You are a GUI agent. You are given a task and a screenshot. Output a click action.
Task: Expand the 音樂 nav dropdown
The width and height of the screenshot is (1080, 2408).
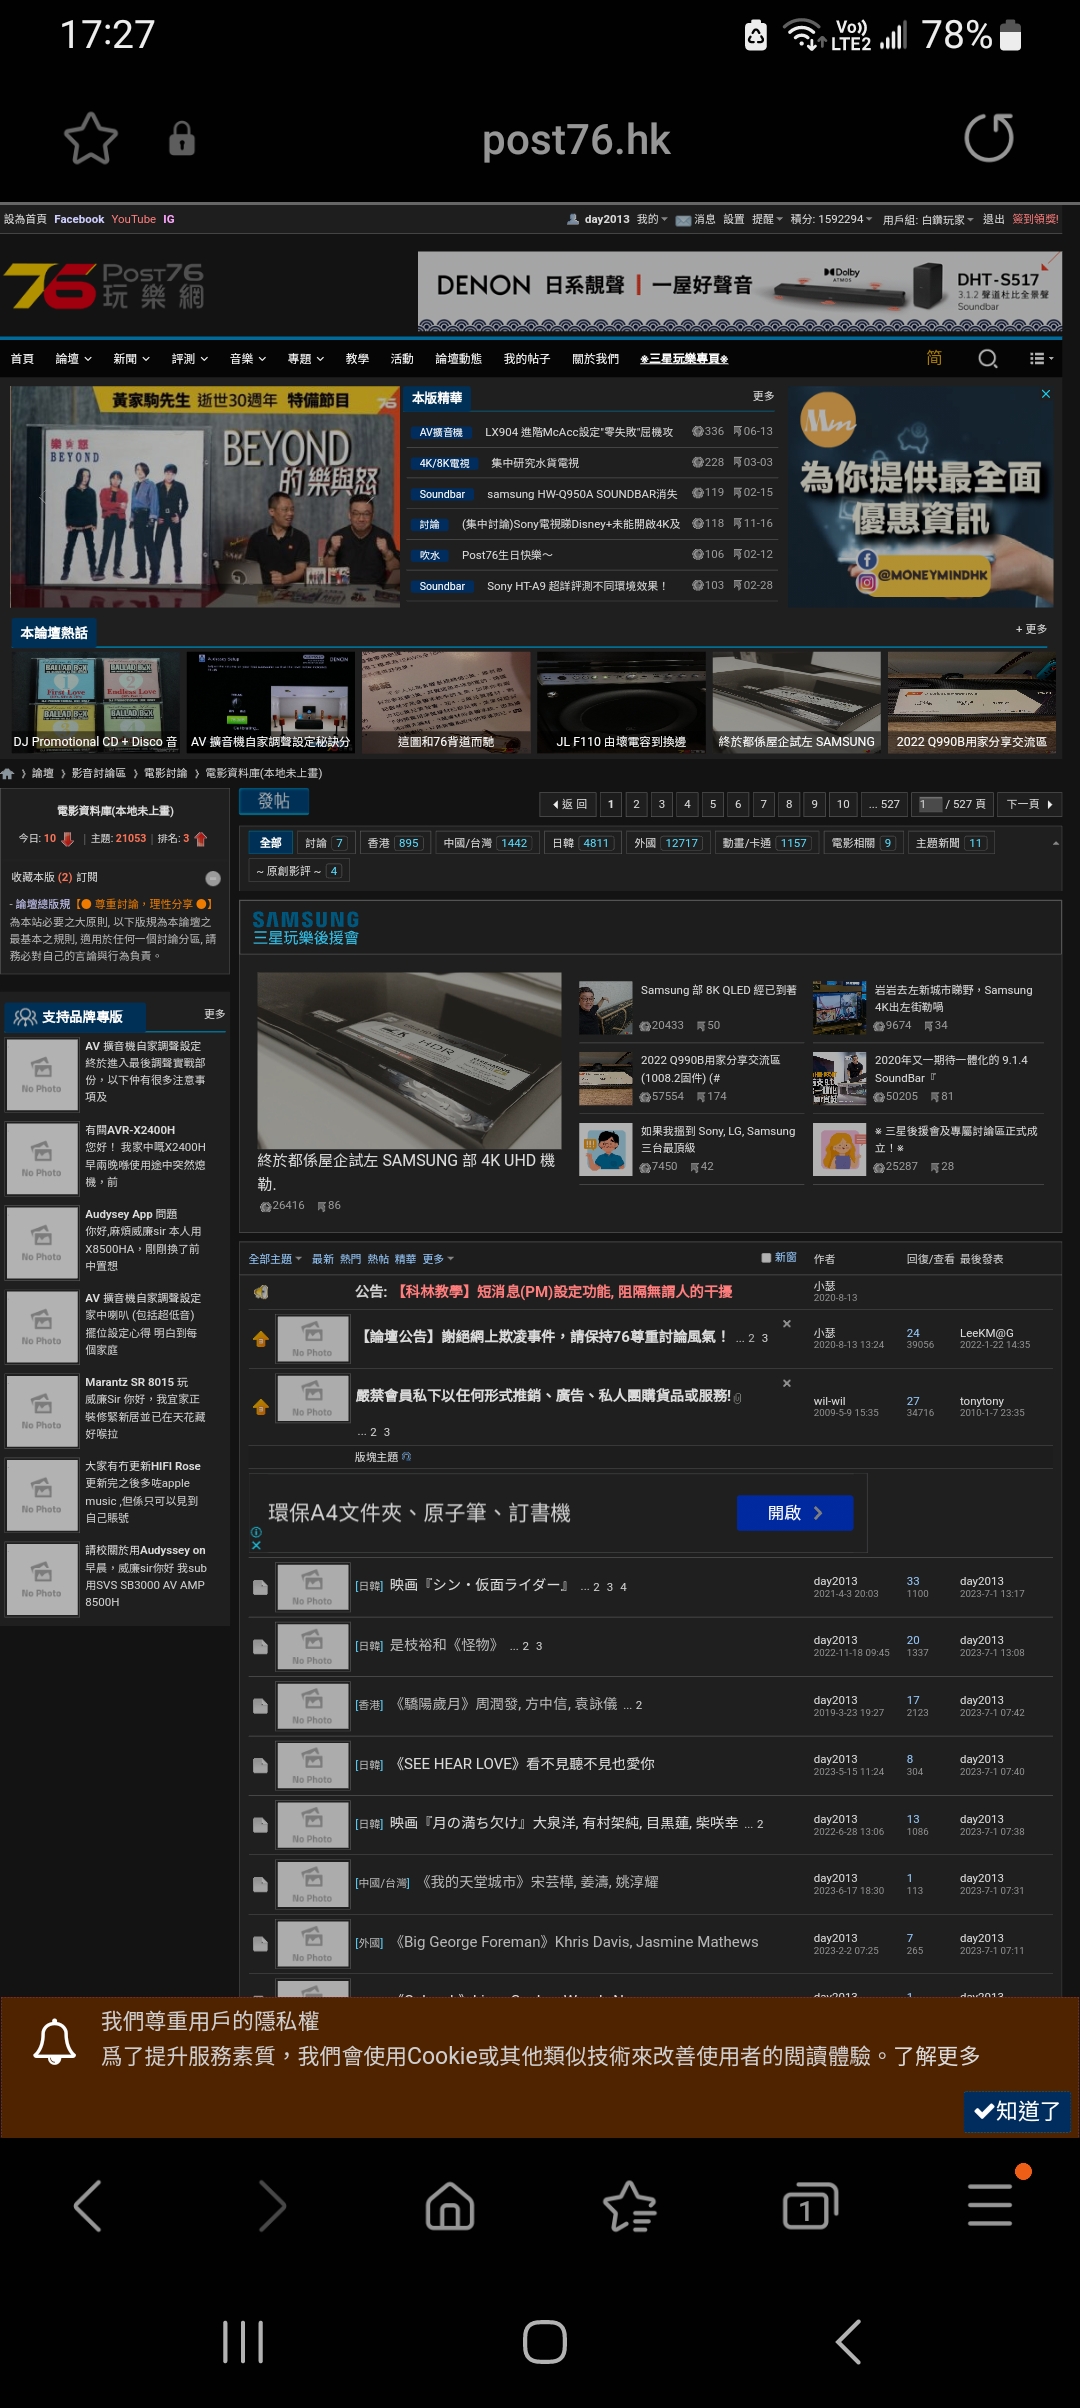[x=248, y=359]
